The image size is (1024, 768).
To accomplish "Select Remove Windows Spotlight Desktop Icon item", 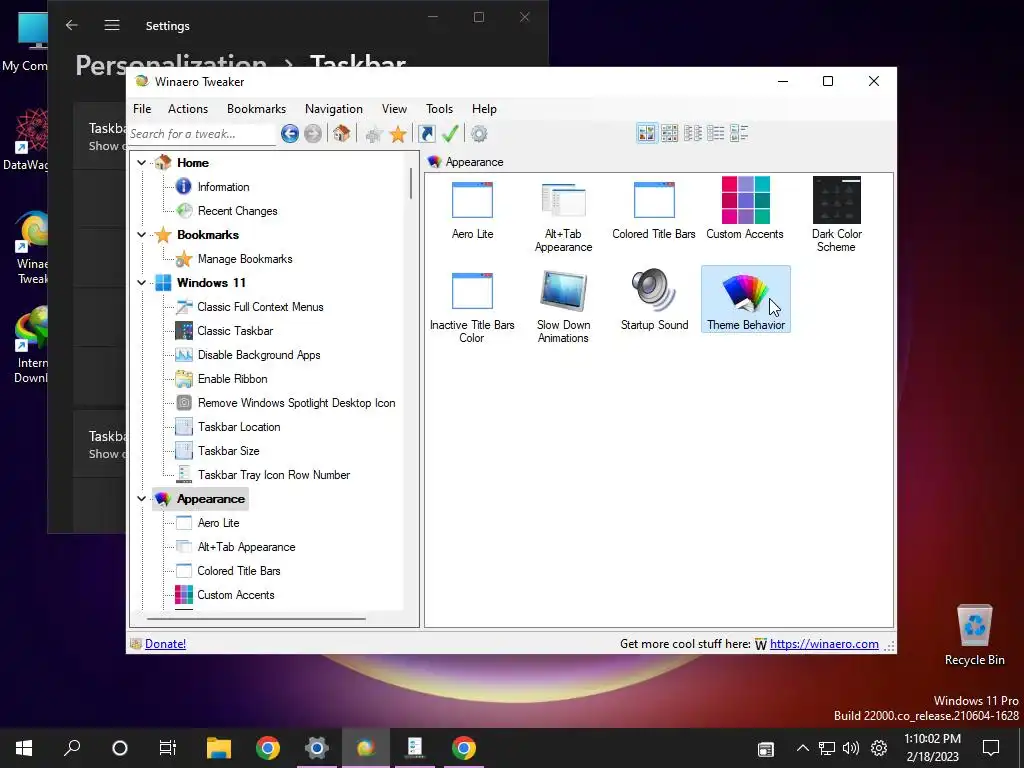I will 296,403.
